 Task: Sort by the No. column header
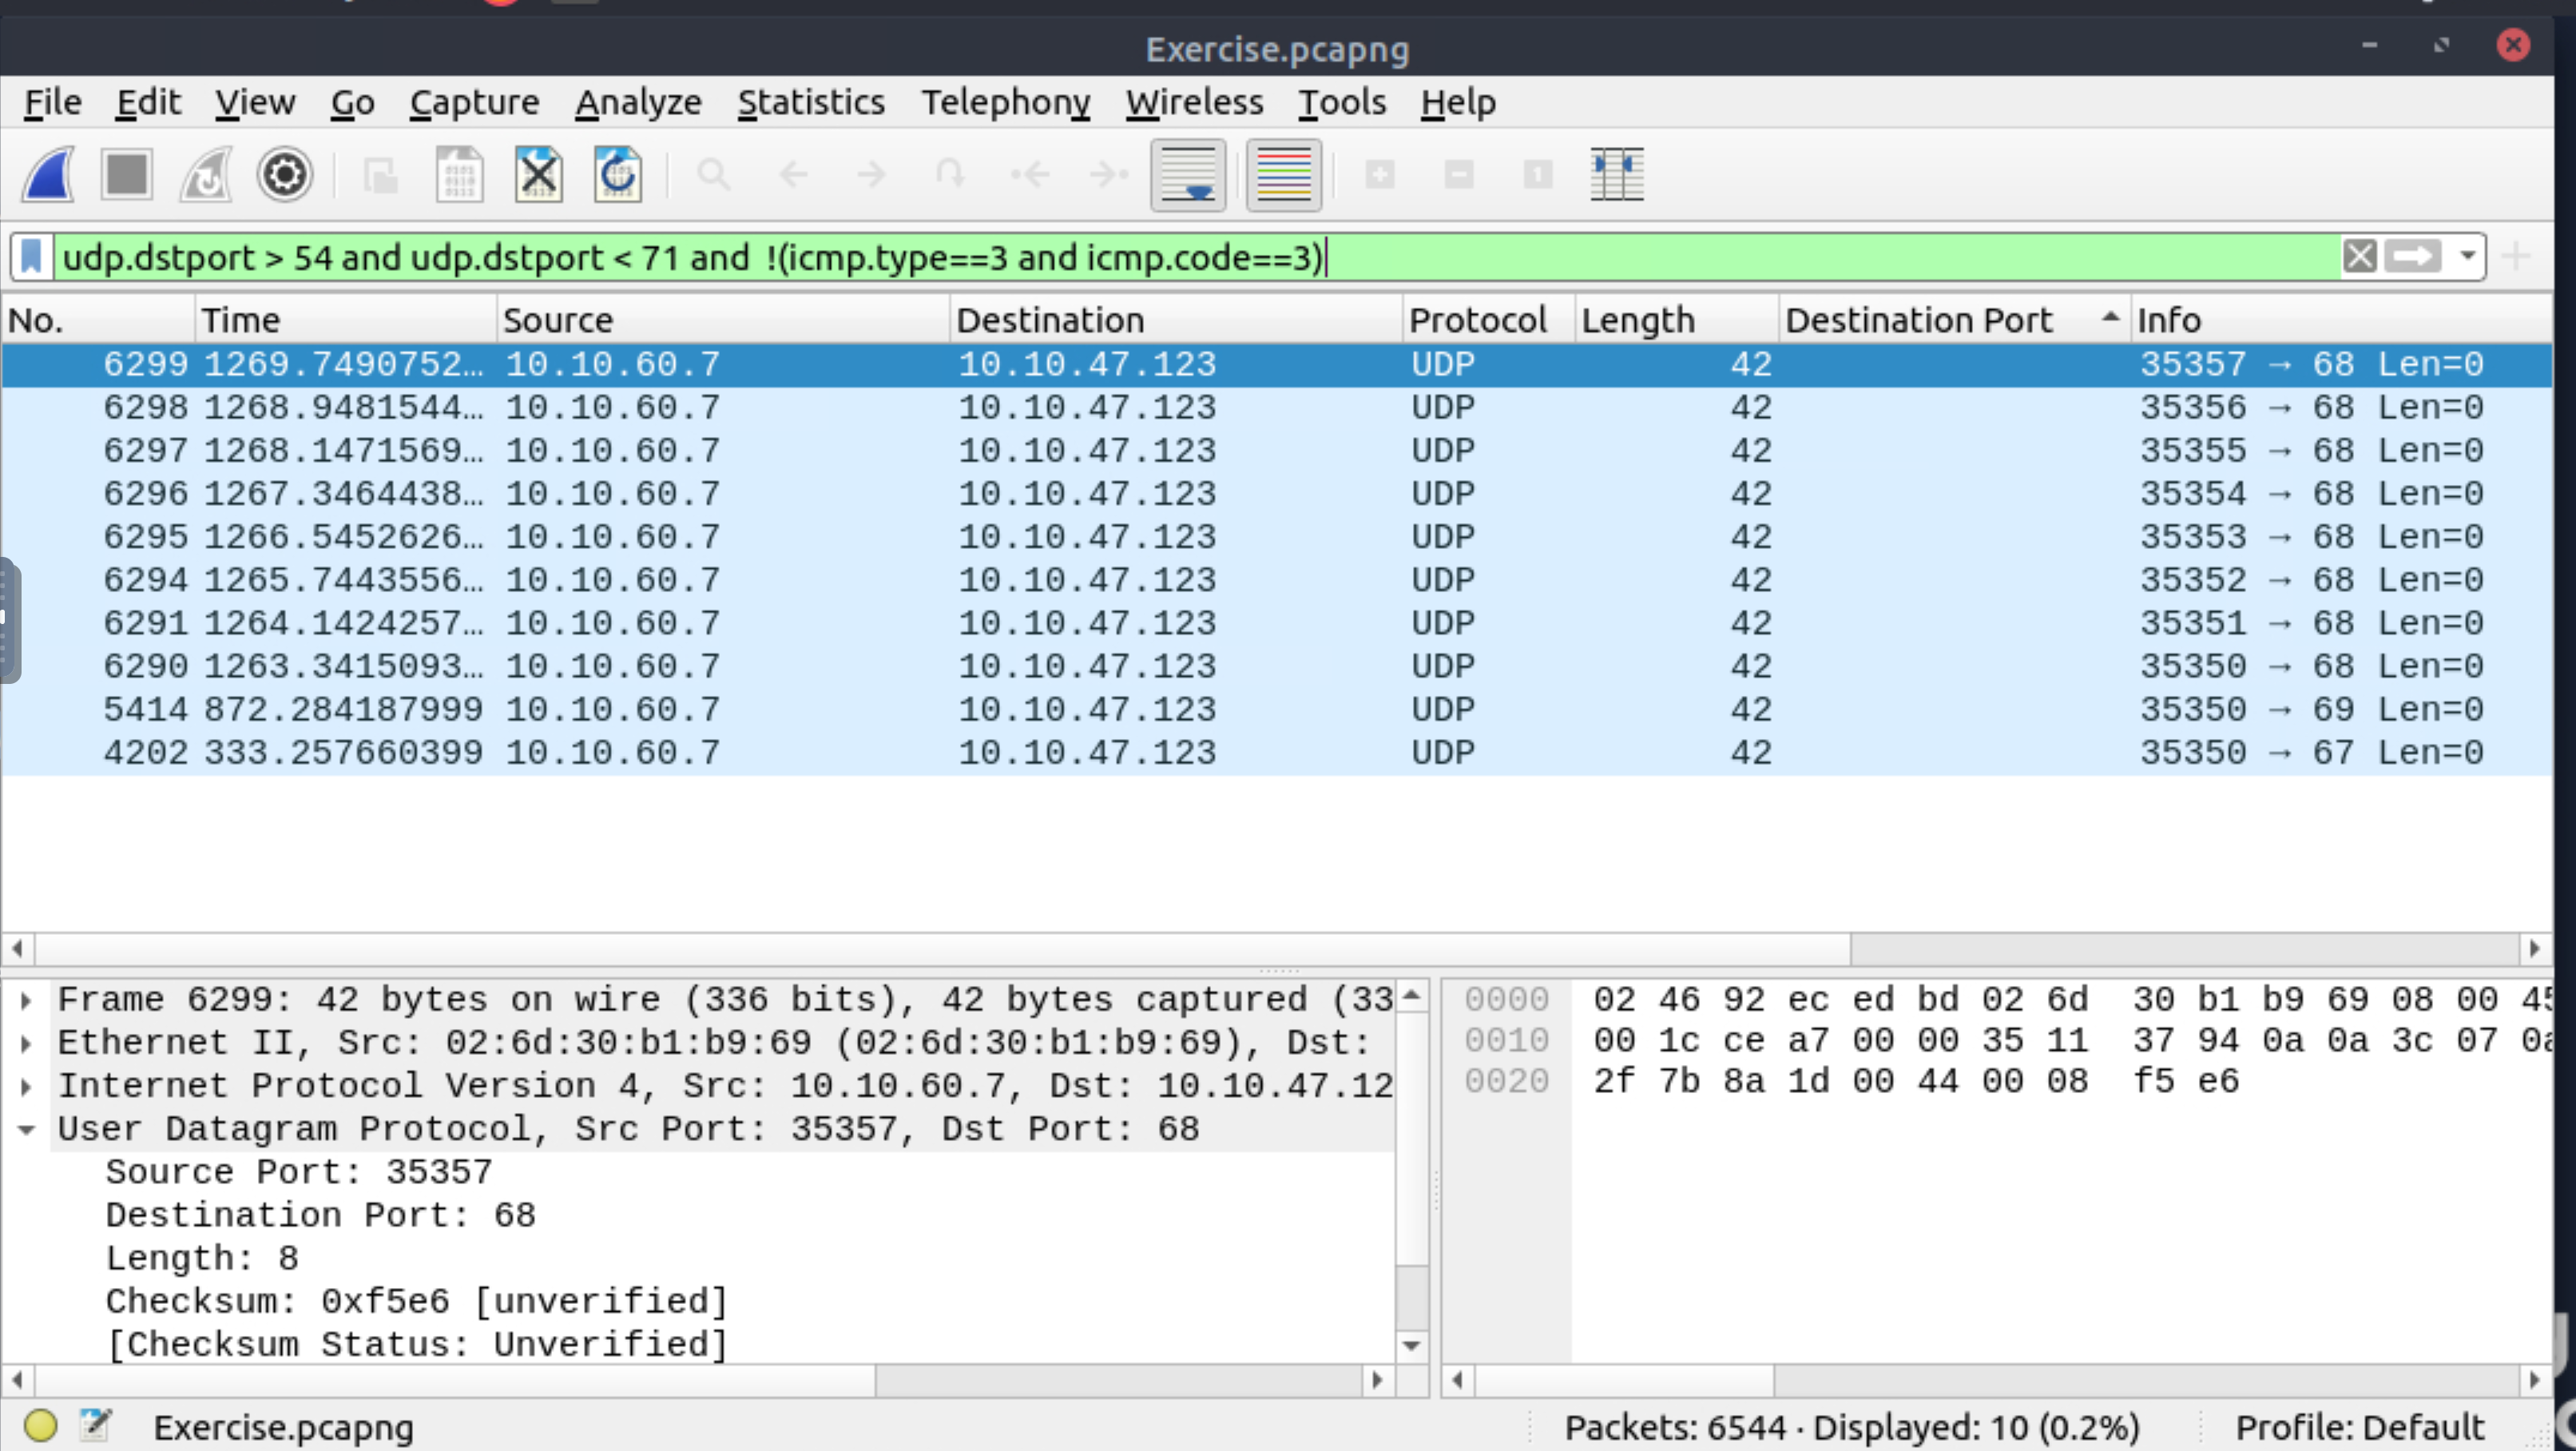tap(98, 320)
